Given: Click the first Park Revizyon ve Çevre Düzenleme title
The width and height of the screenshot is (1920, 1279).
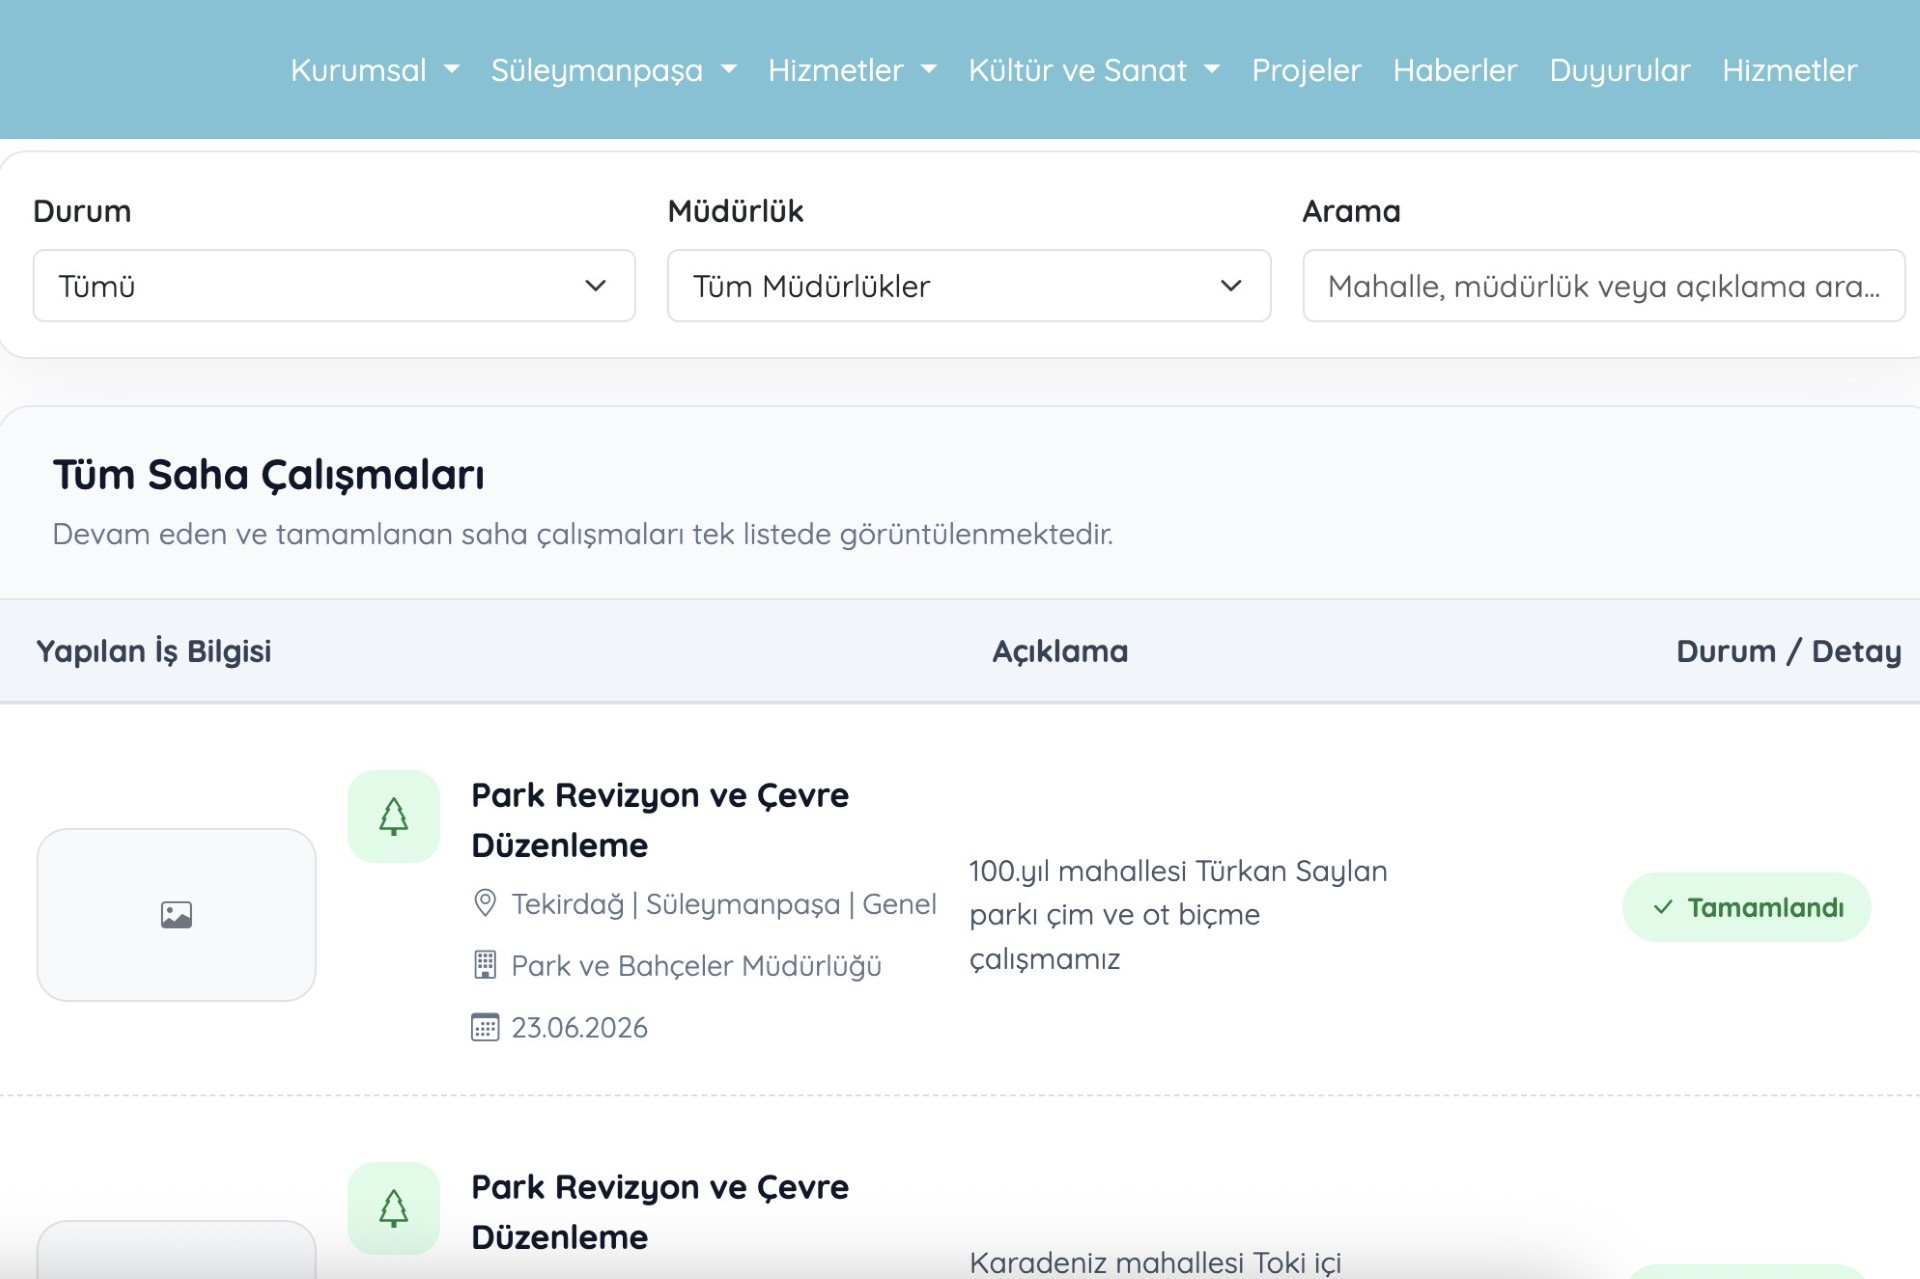Looking at the screenshot, I should pos(660,820).
